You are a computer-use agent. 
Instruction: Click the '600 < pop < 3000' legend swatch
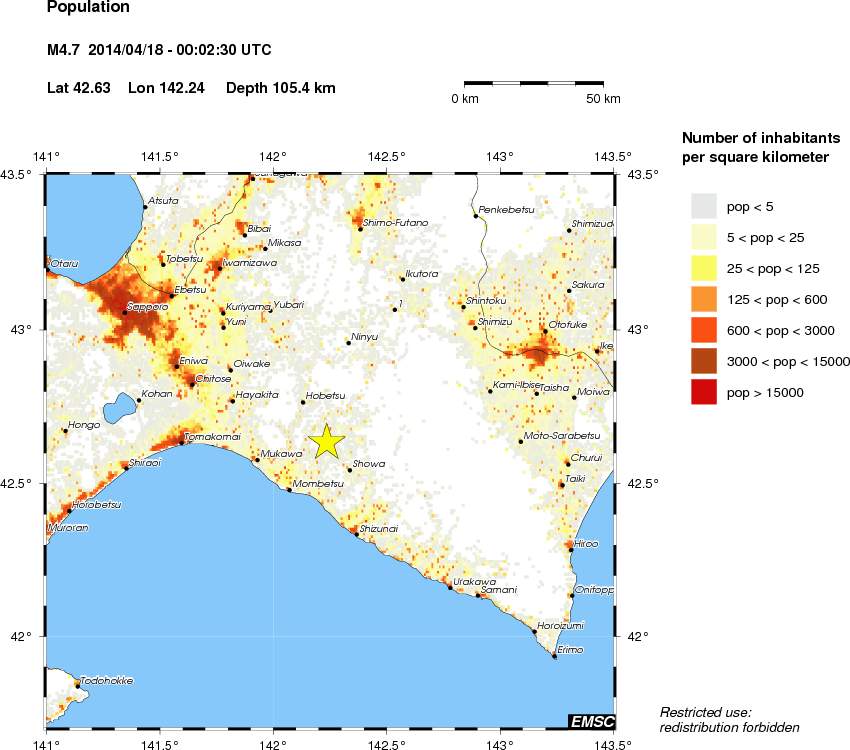point(705,330)
